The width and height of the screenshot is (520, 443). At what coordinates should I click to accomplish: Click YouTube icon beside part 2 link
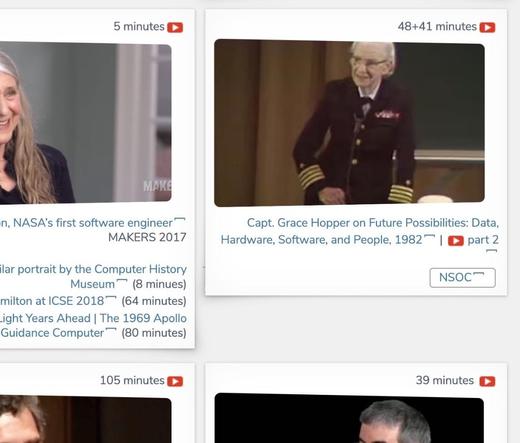pos(456,241)
